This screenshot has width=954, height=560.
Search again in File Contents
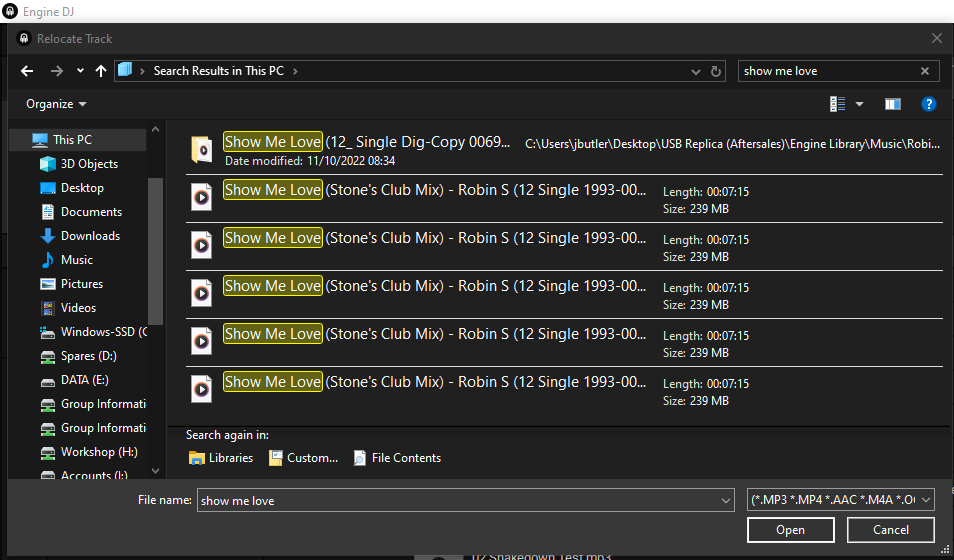(397, 458)
